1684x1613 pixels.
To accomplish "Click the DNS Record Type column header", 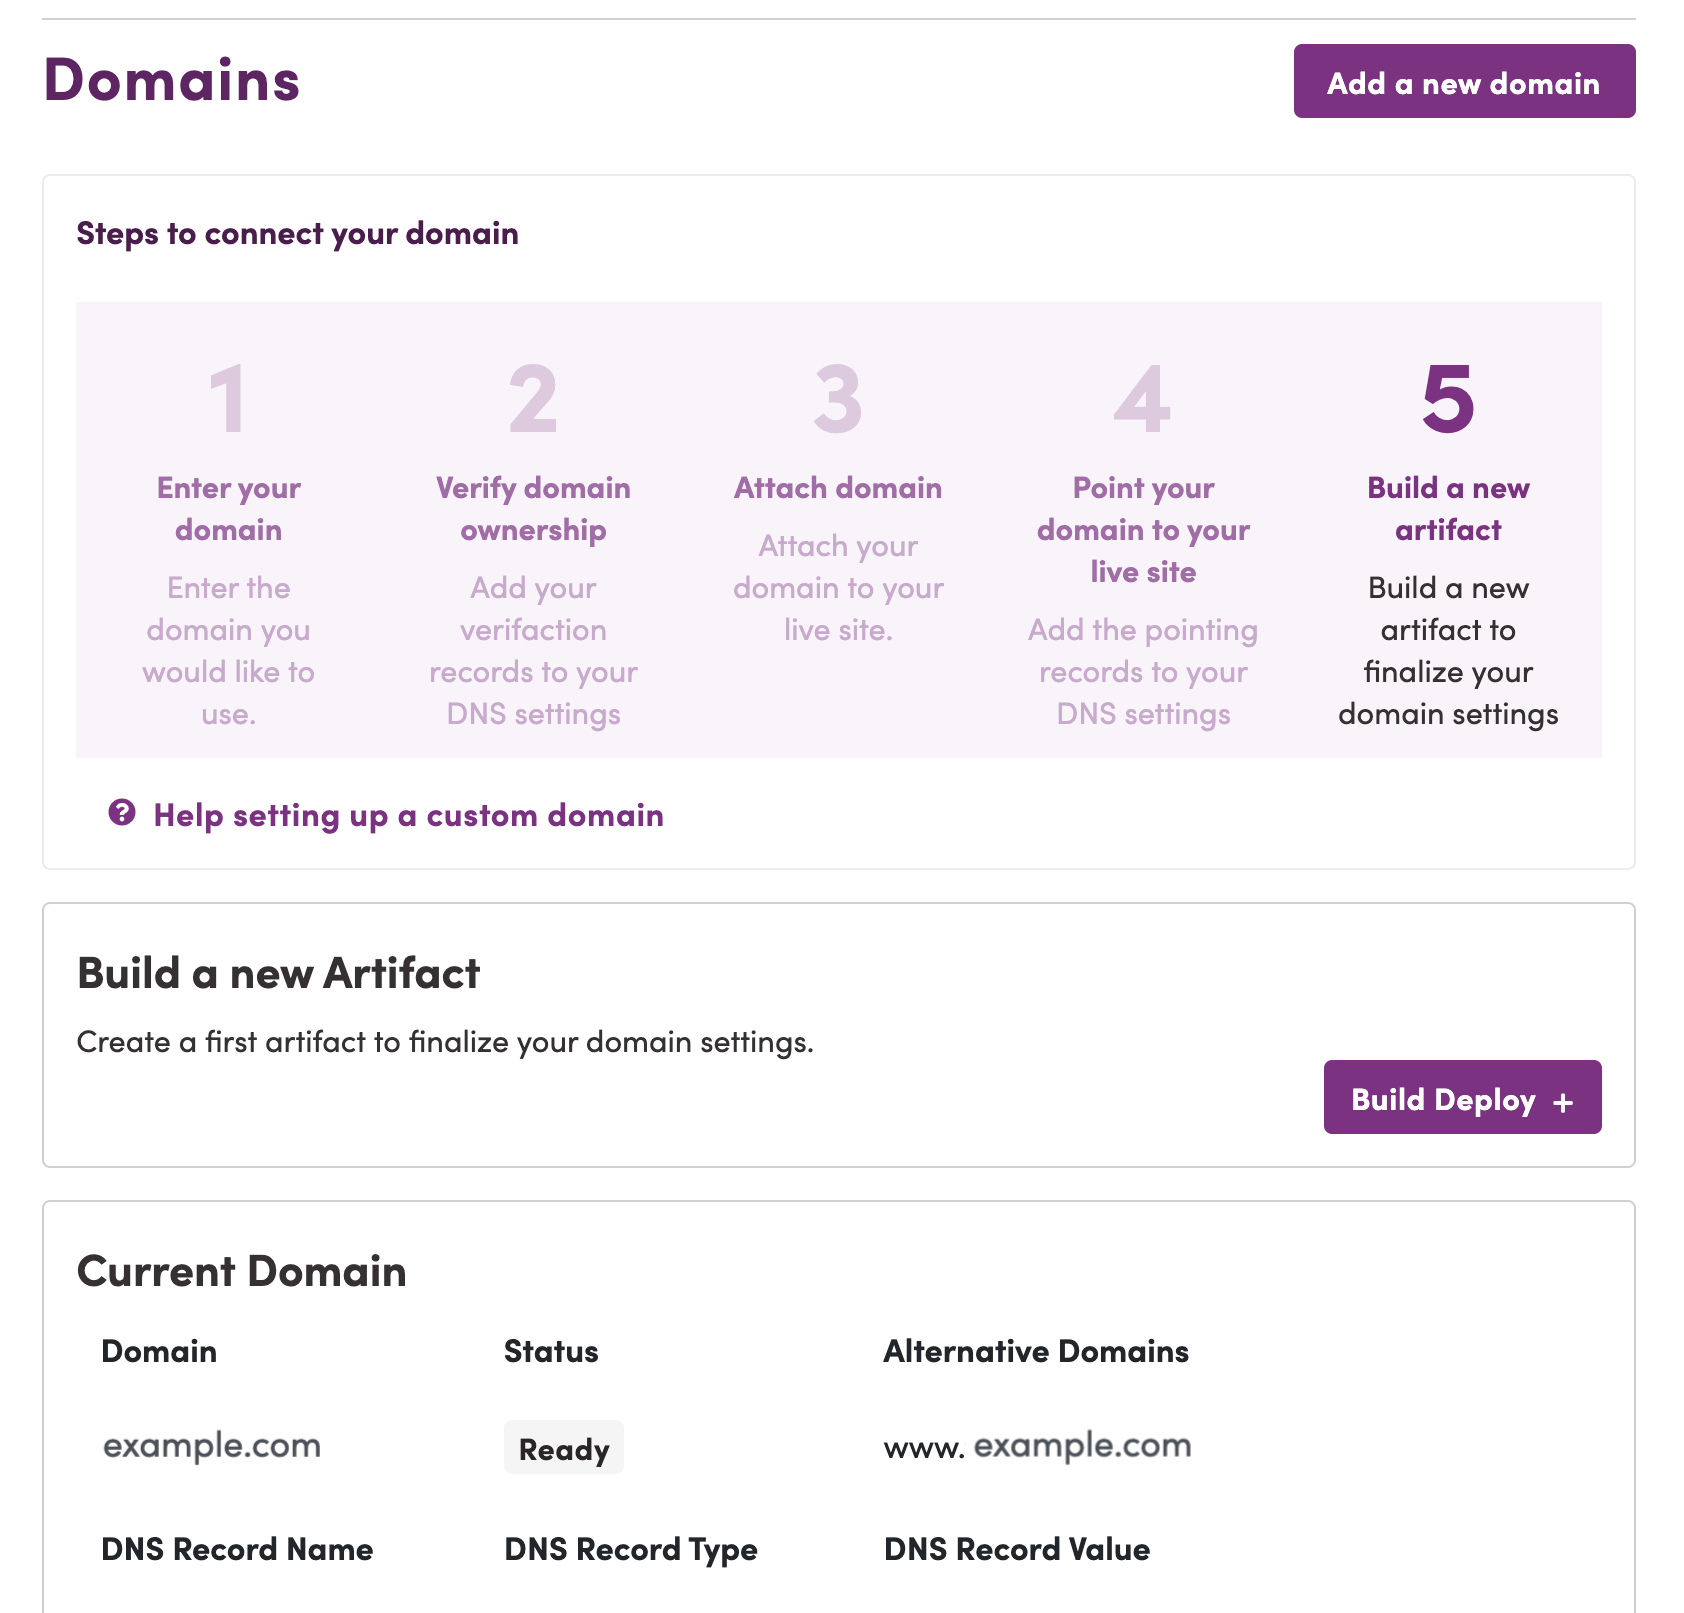I will 631,1550.
